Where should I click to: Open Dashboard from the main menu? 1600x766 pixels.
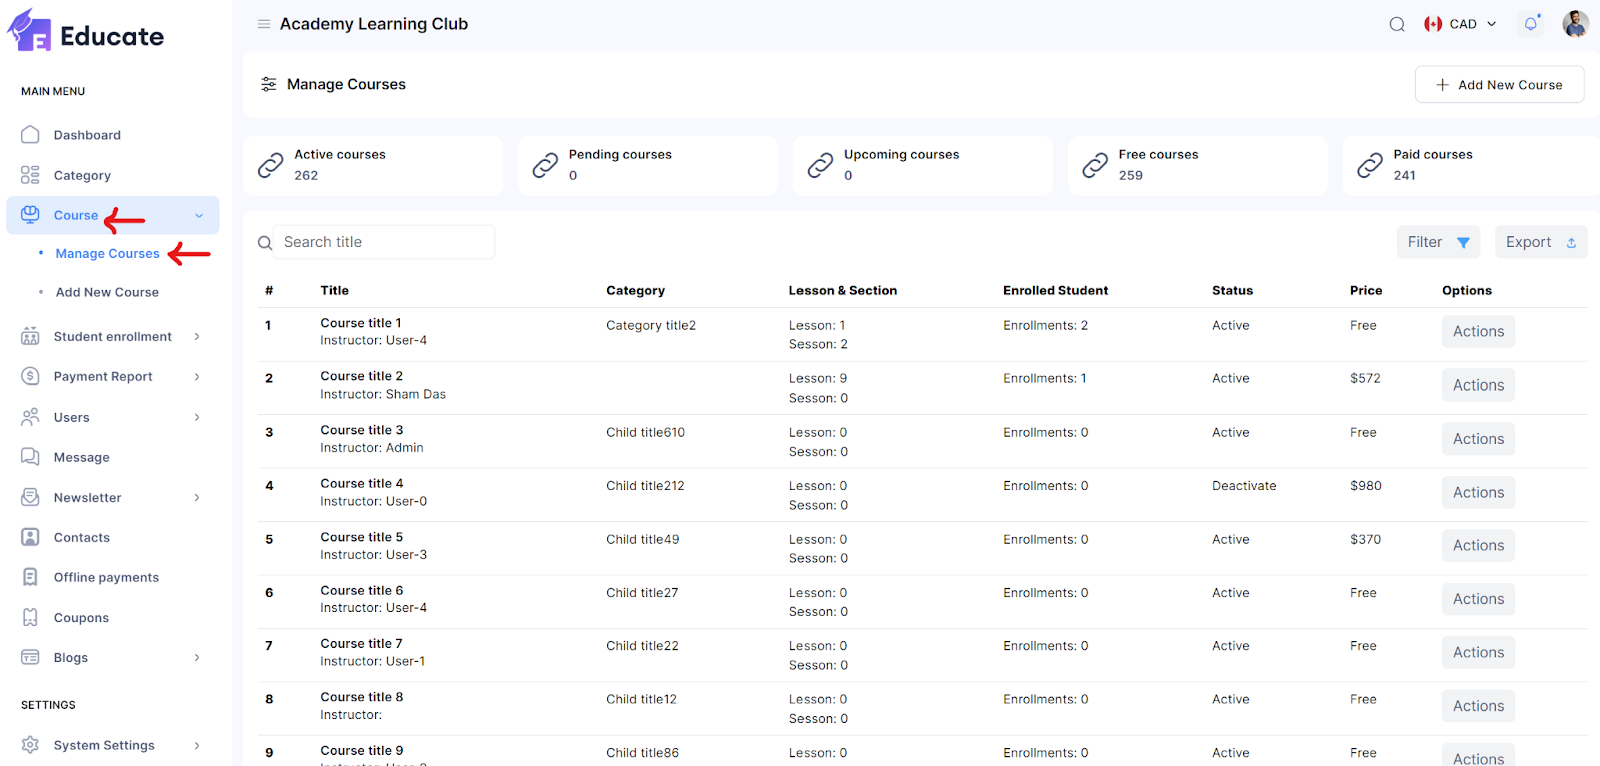[87, 135]
